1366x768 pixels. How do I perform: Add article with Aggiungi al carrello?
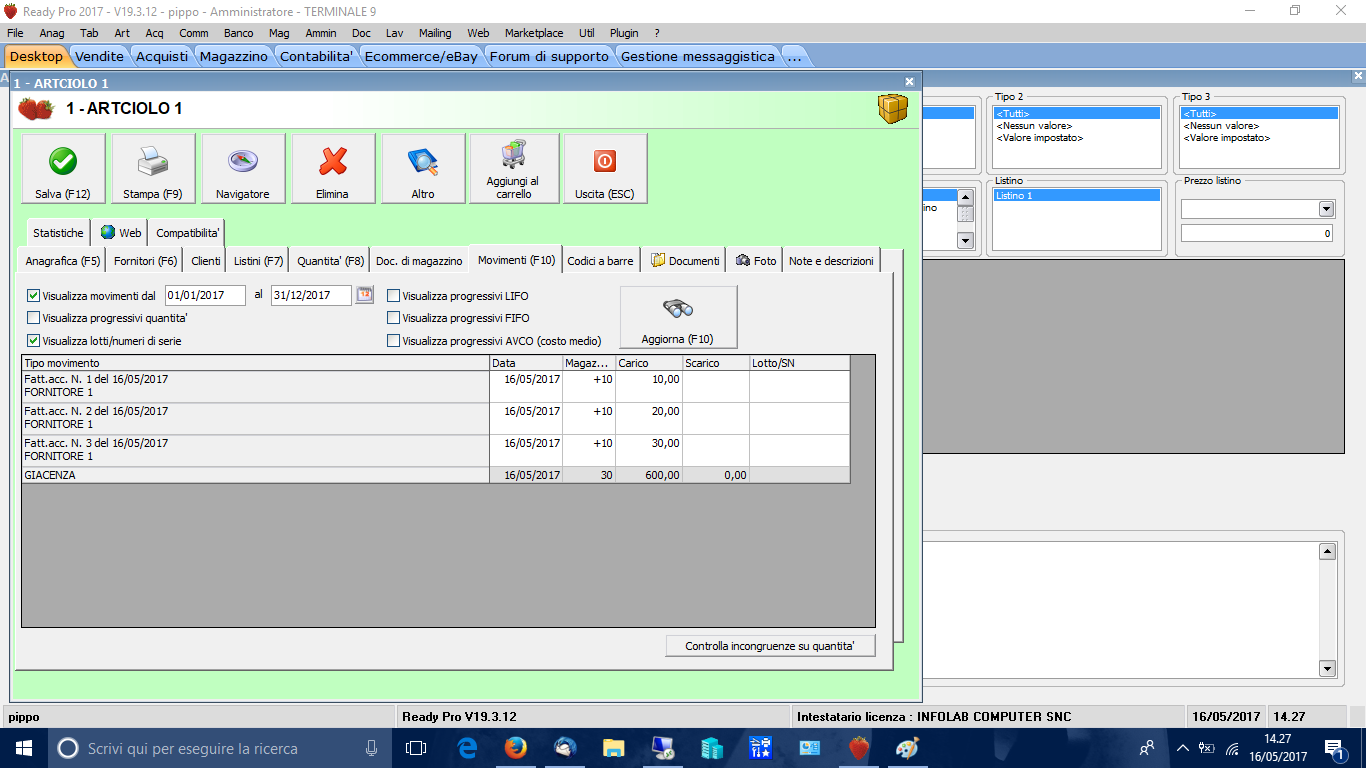tap(512, 169)
